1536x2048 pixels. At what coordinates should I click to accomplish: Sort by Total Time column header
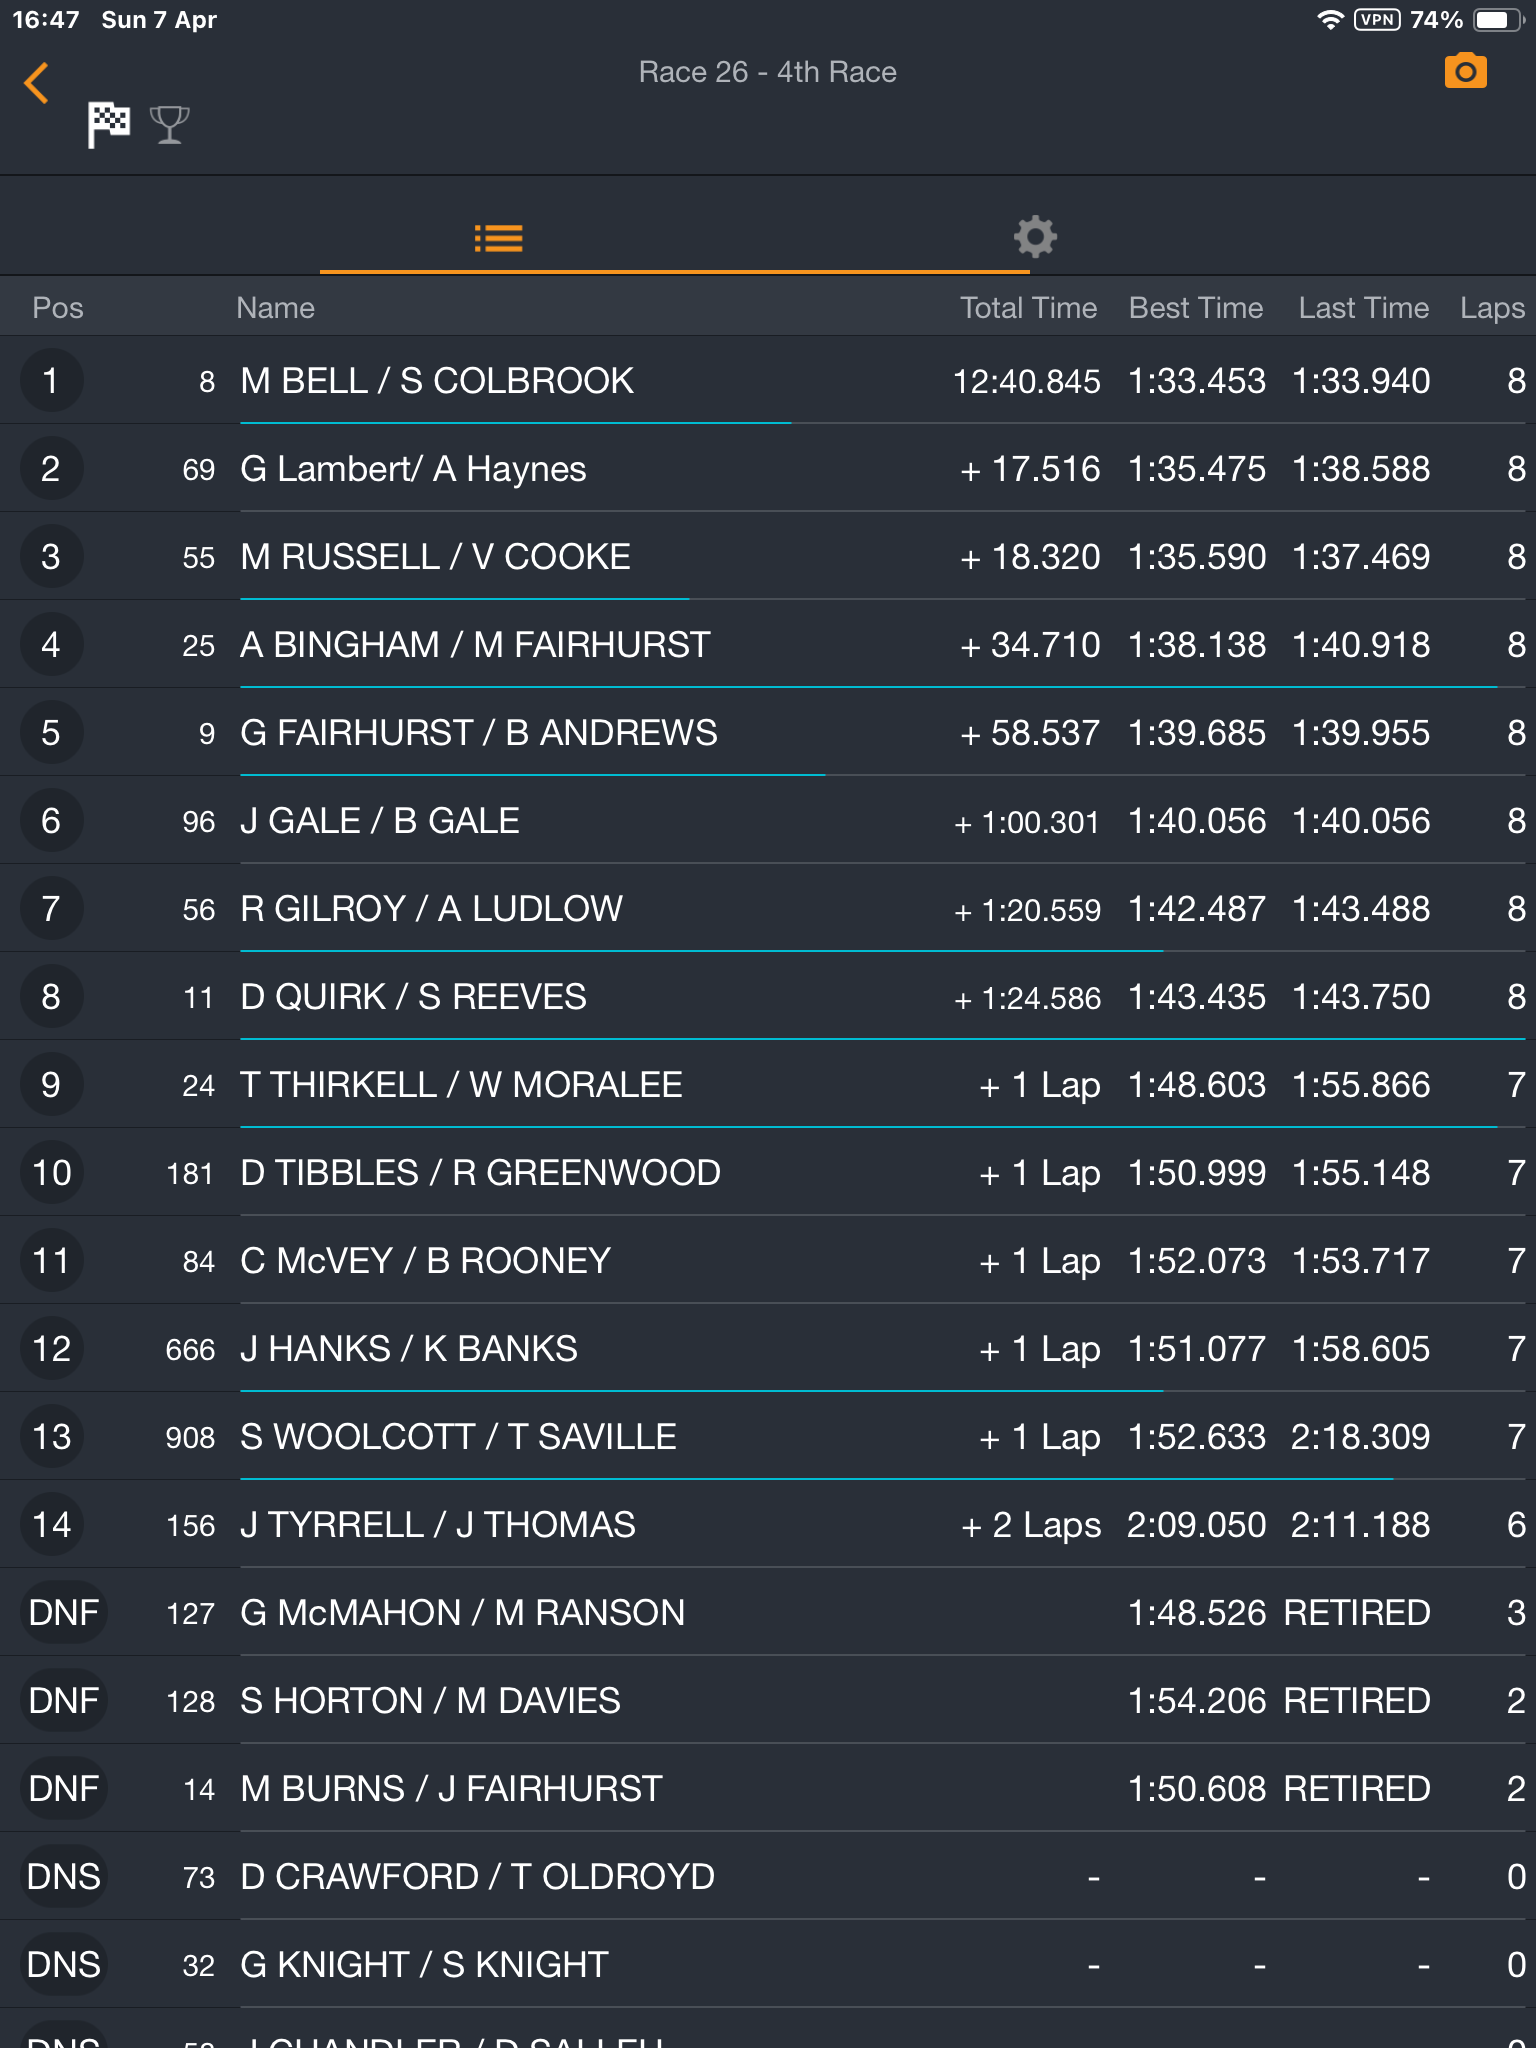1028,307
